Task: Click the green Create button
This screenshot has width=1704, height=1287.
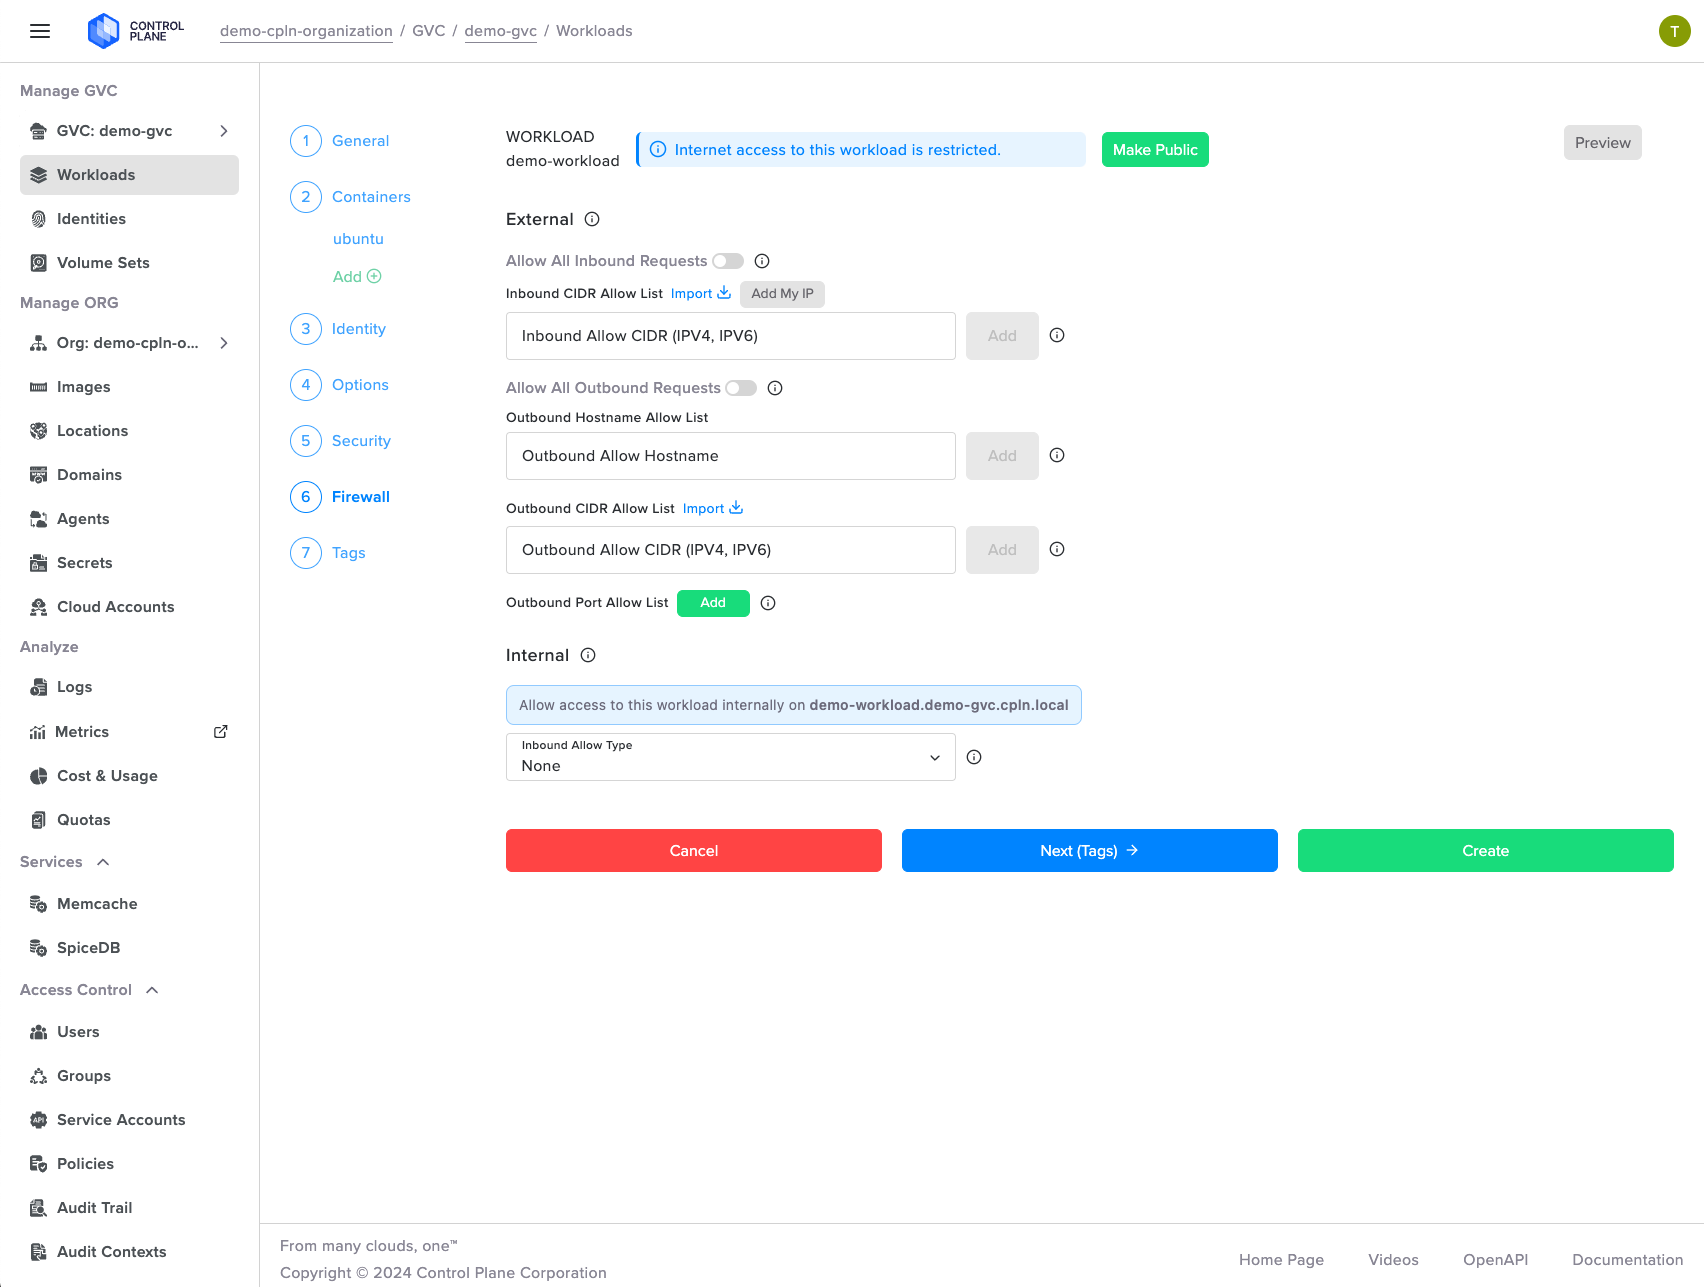Action: [x=1485, y=850]
